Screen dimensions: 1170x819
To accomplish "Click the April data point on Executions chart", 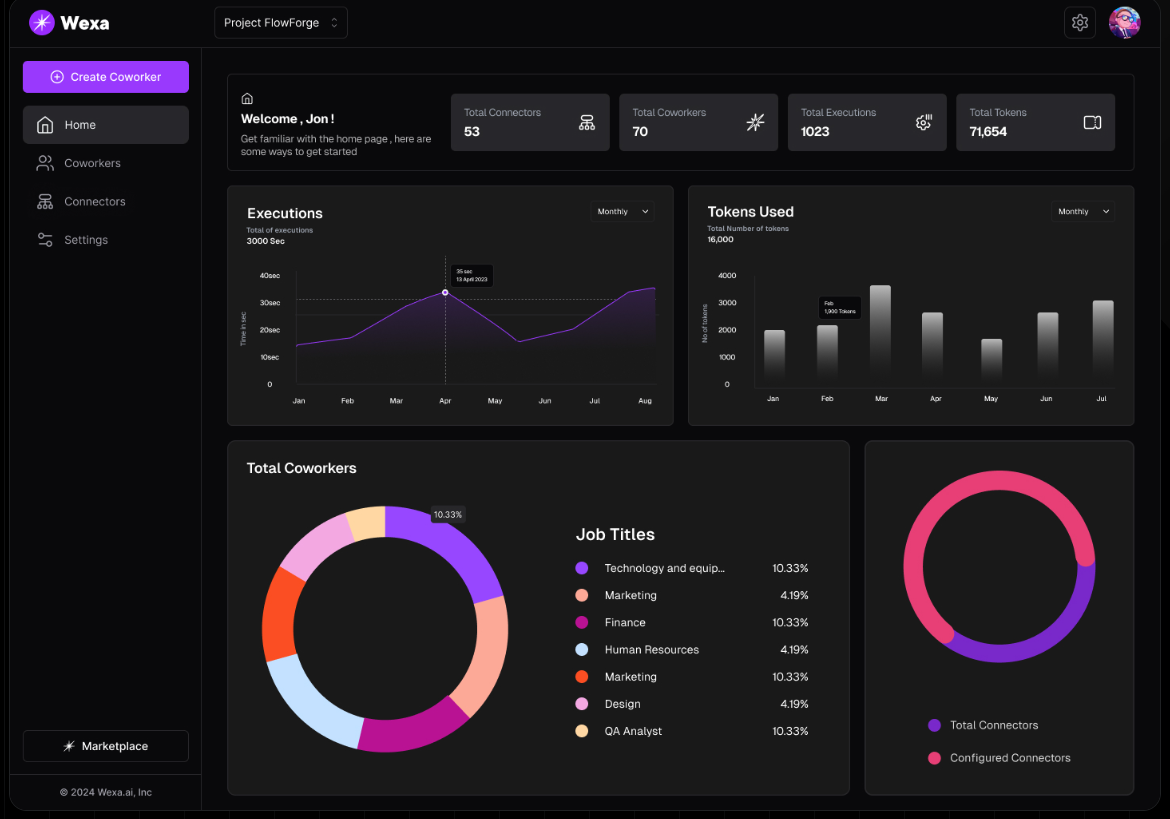I will 445,292.
